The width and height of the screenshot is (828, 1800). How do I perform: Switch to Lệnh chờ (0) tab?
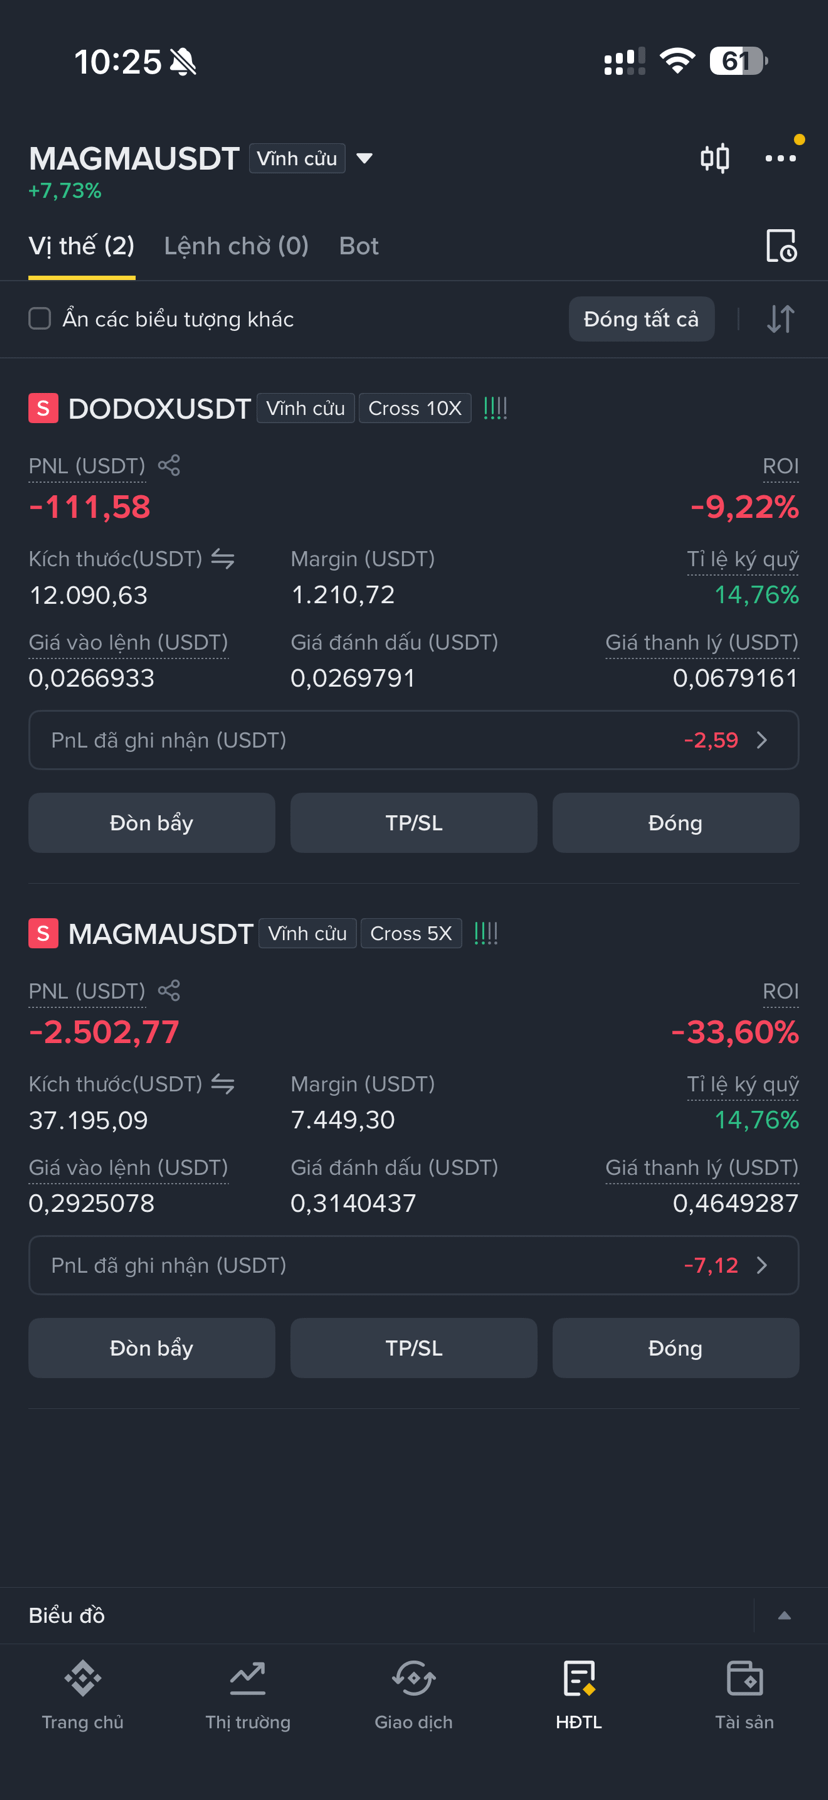(x=236, y=246)
